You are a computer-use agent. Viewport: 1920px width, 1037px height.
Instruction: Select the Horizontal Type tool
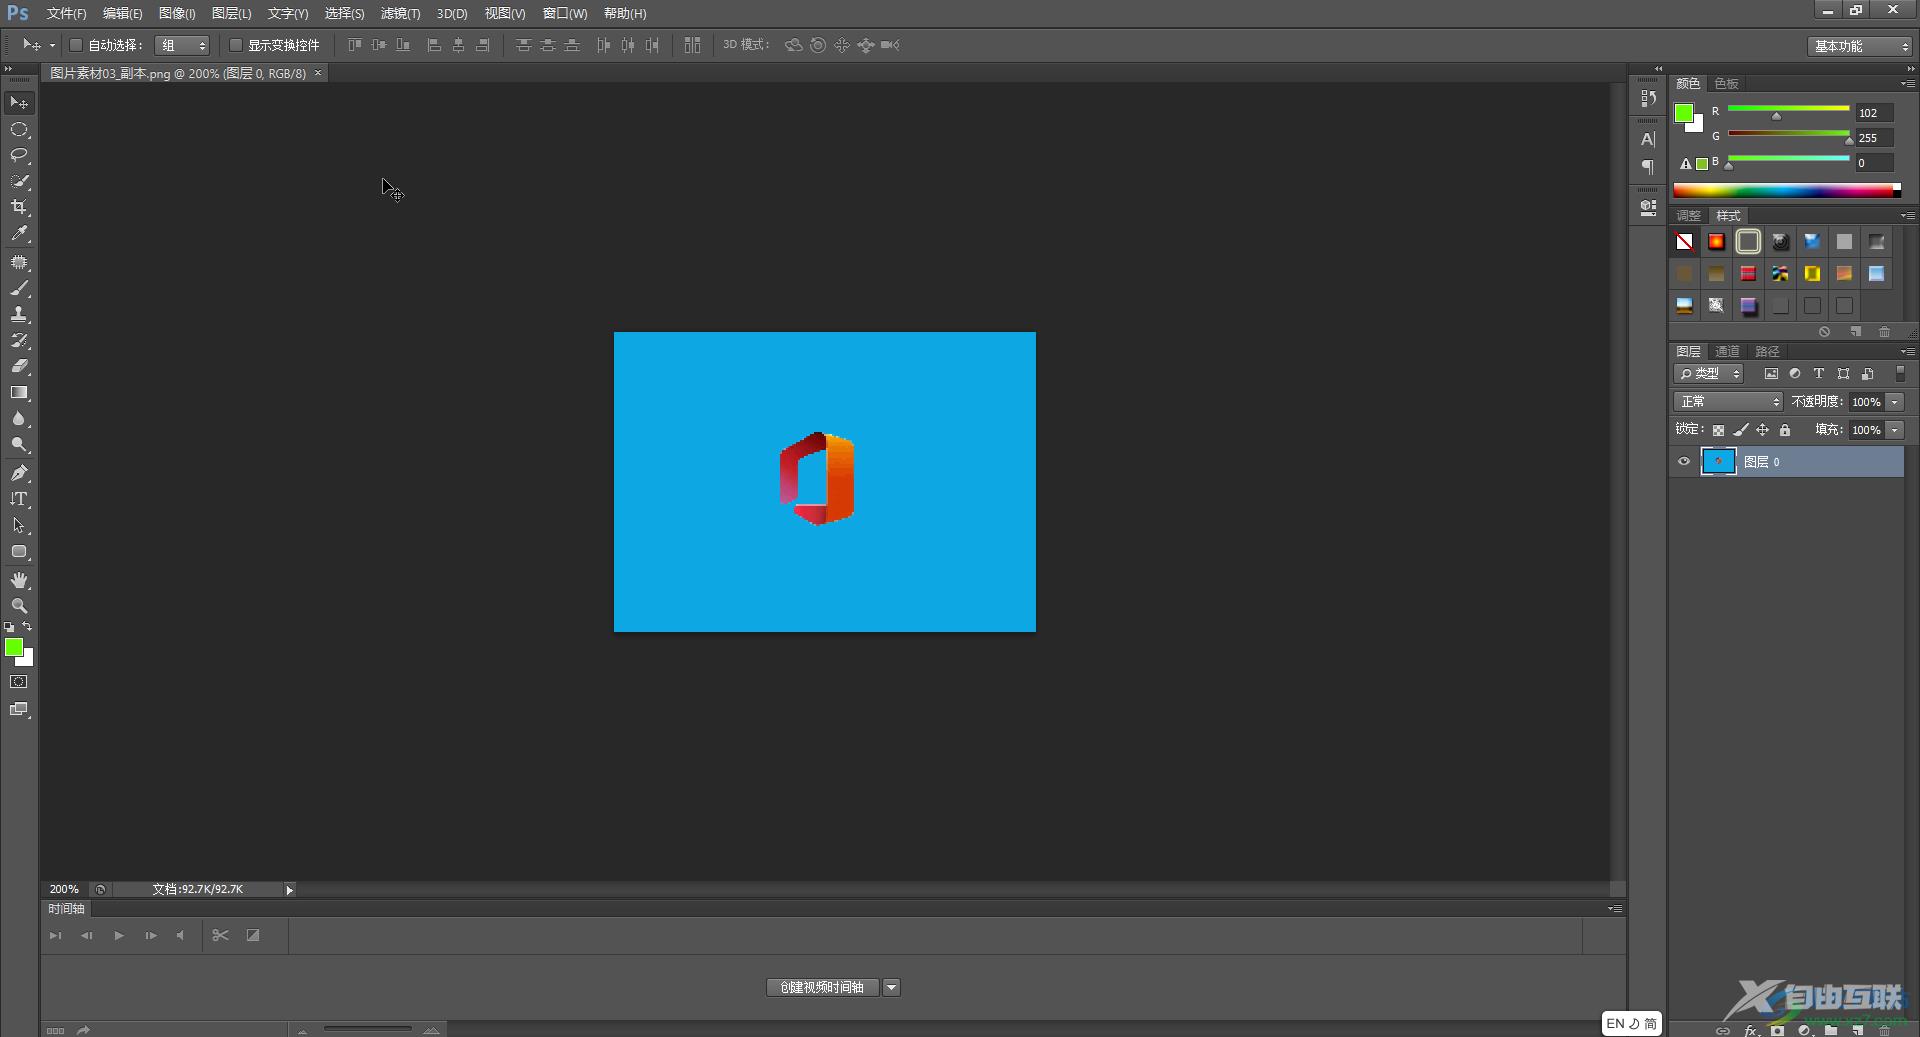click(x=19, y=500)
